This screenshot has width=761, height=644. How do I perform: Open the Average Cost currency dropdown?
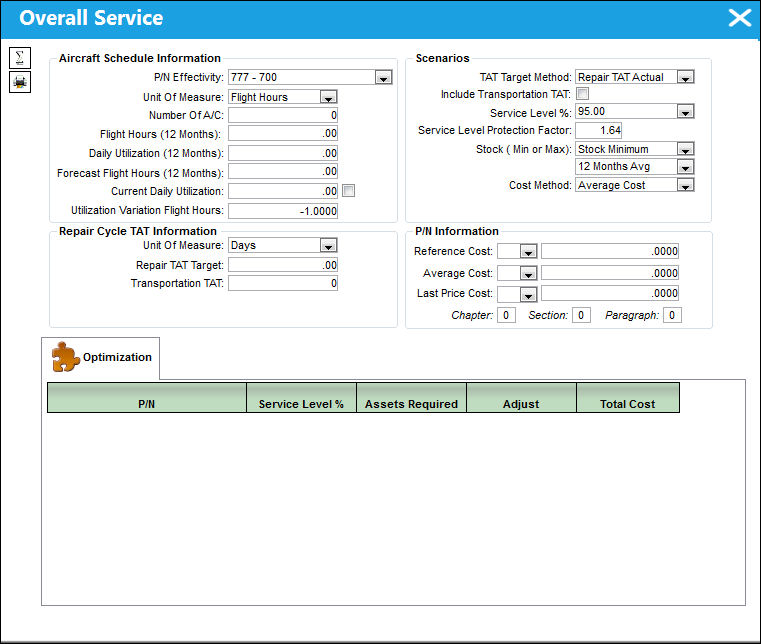coord(528,273)
